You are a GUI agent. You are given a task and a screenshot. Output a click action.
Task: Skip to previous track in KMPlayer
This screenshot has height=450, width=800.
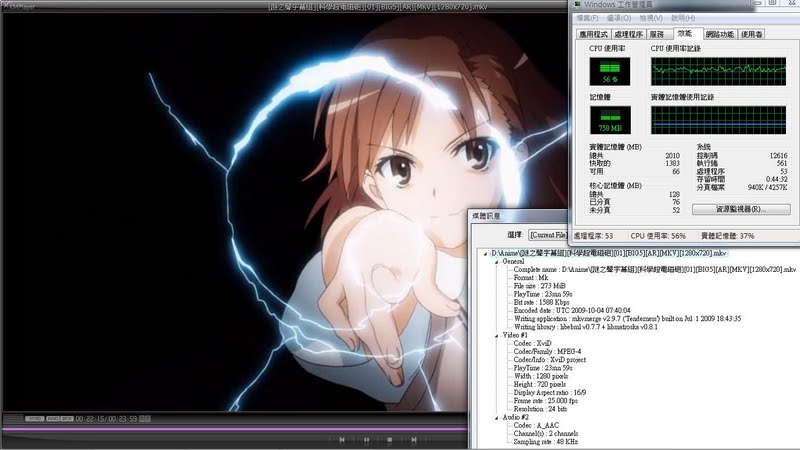tap(342, 440)
